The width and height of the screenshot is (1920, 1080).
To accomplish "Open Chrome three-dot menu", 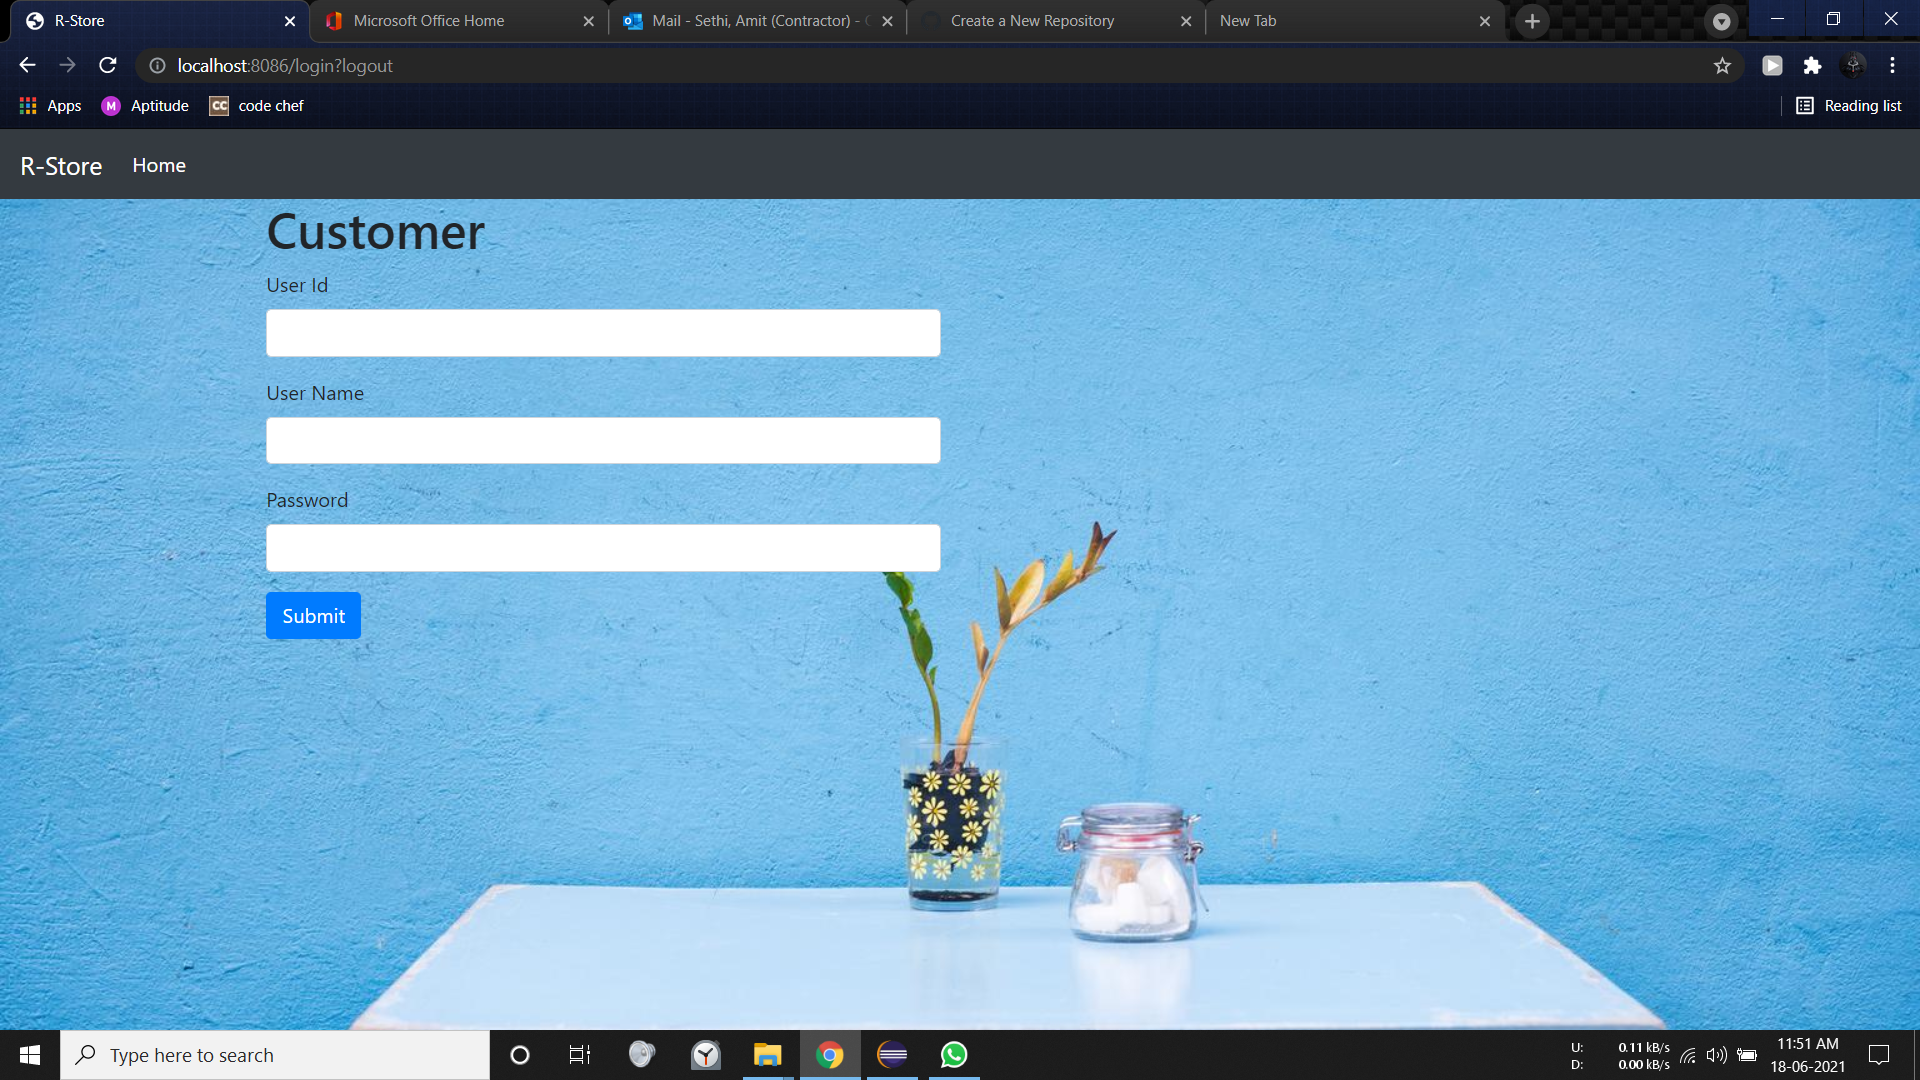I will (1892, 65).
